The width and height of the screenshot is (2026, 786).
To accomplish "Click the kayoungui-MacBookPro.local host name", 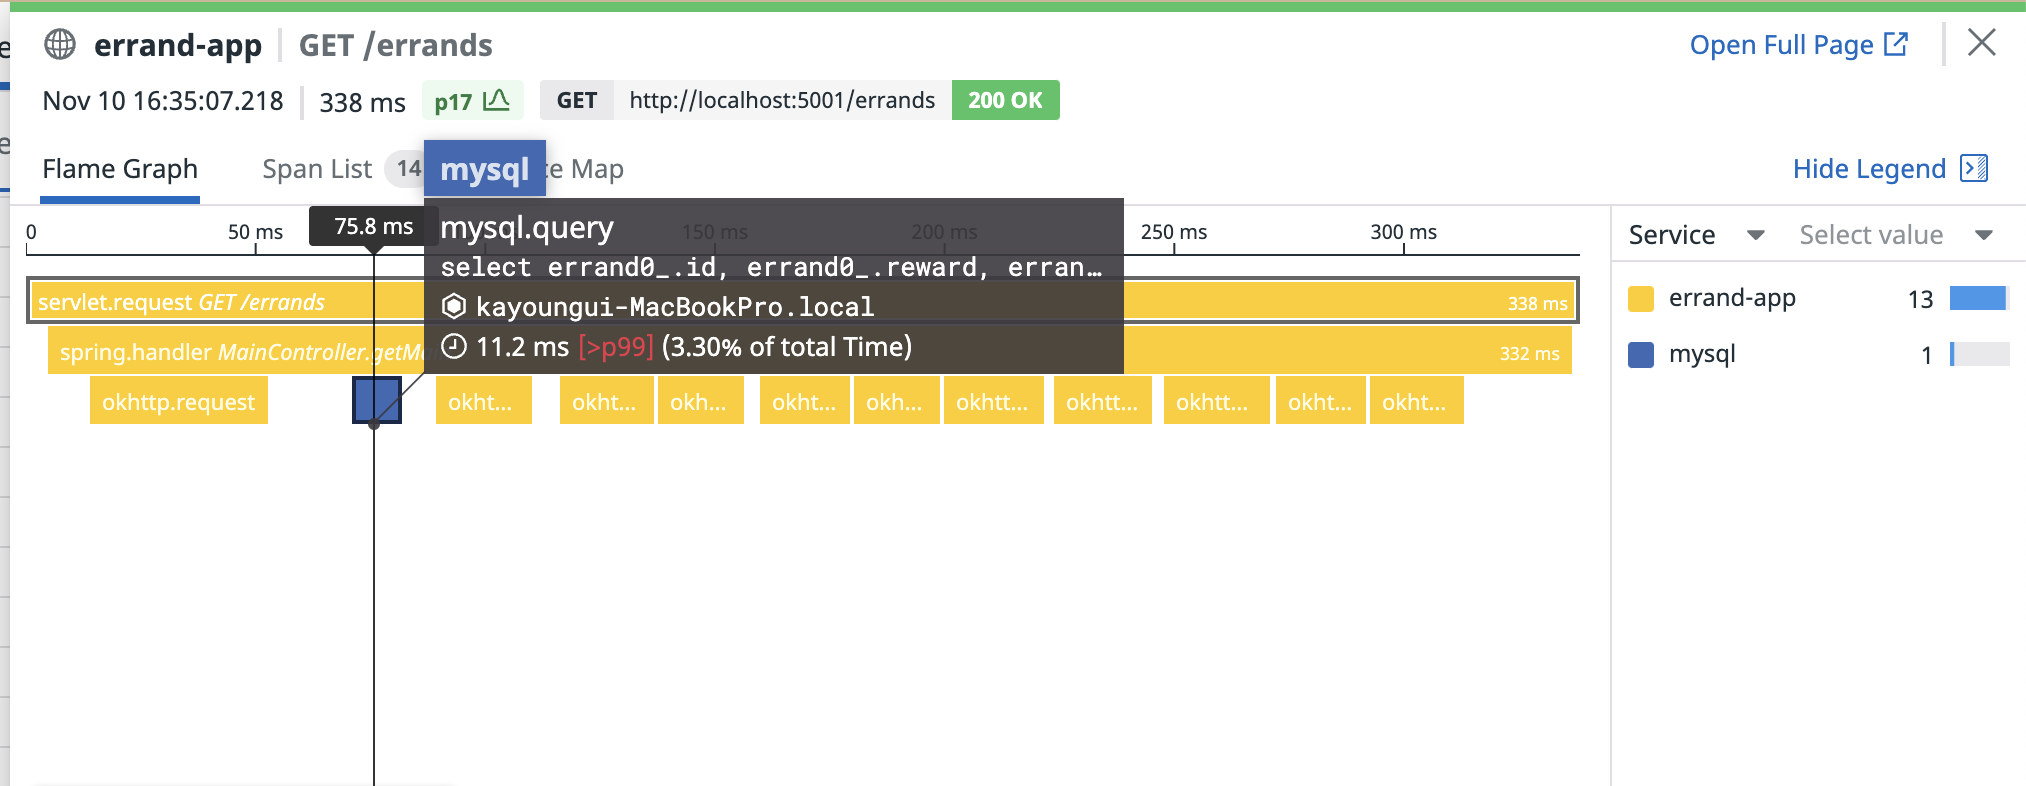I will 675,306.
